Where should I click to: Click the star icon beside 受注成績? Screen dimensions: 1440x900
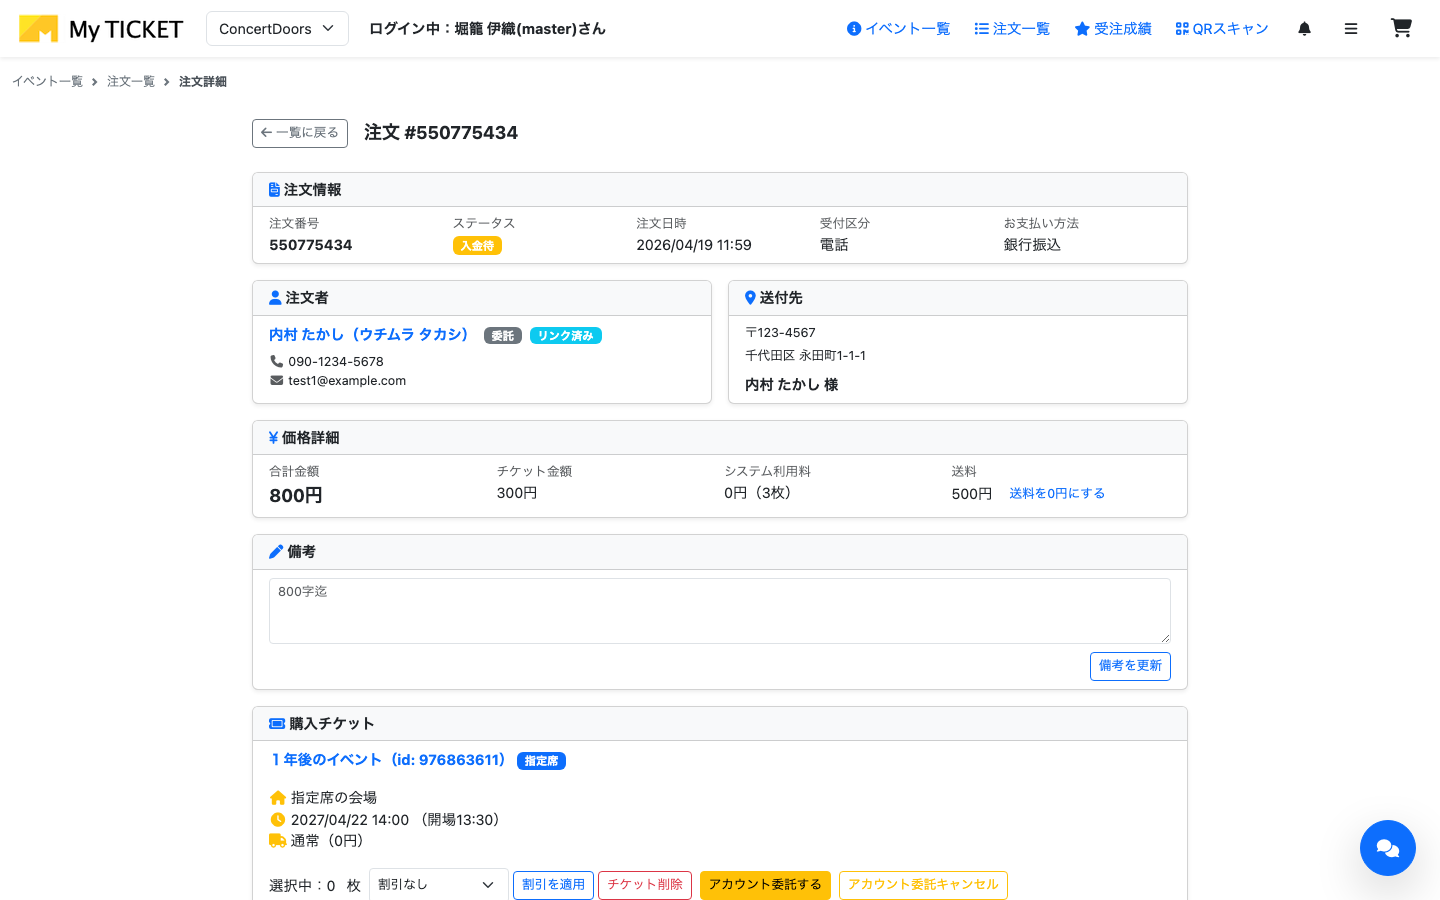1080,28
